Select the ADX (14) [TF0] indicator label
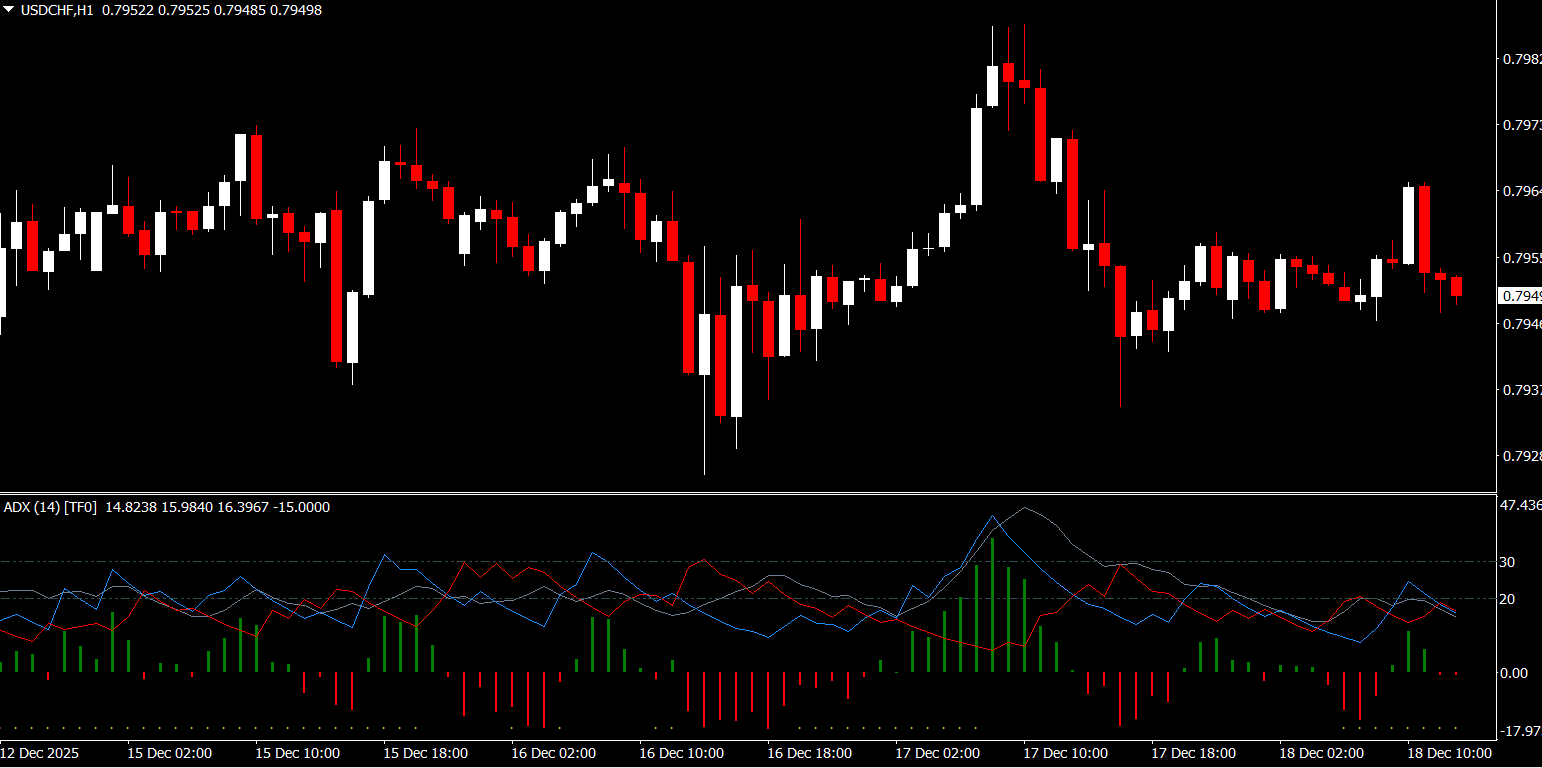 [50, 507]
